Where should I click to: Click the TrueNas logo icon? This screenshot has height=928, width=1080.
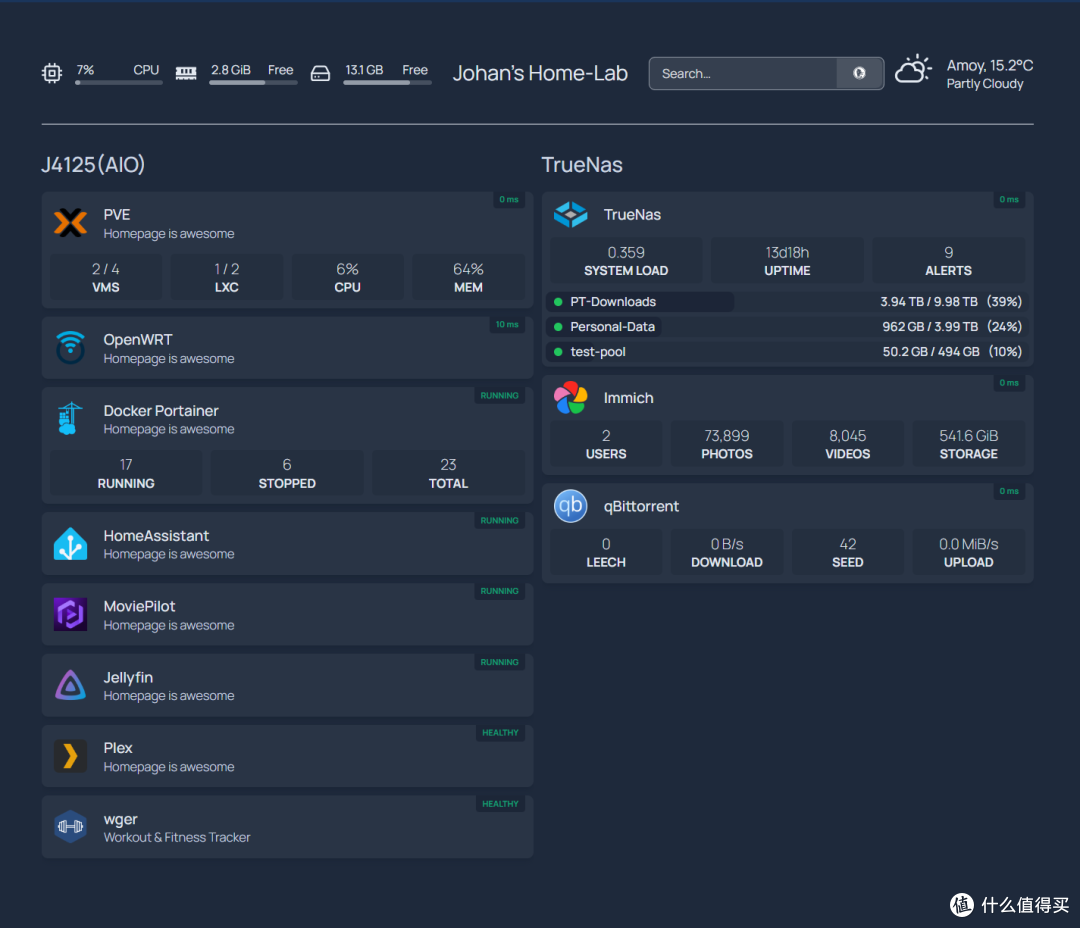[570, 214]
